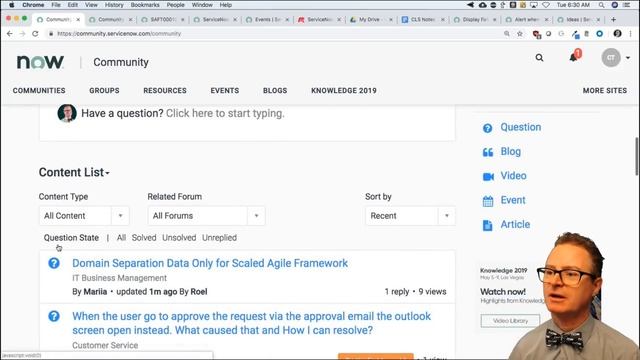Expand the Content List heading caret
Image resolution: width=640 pixels, height=360 pixels.
point(107,173)
